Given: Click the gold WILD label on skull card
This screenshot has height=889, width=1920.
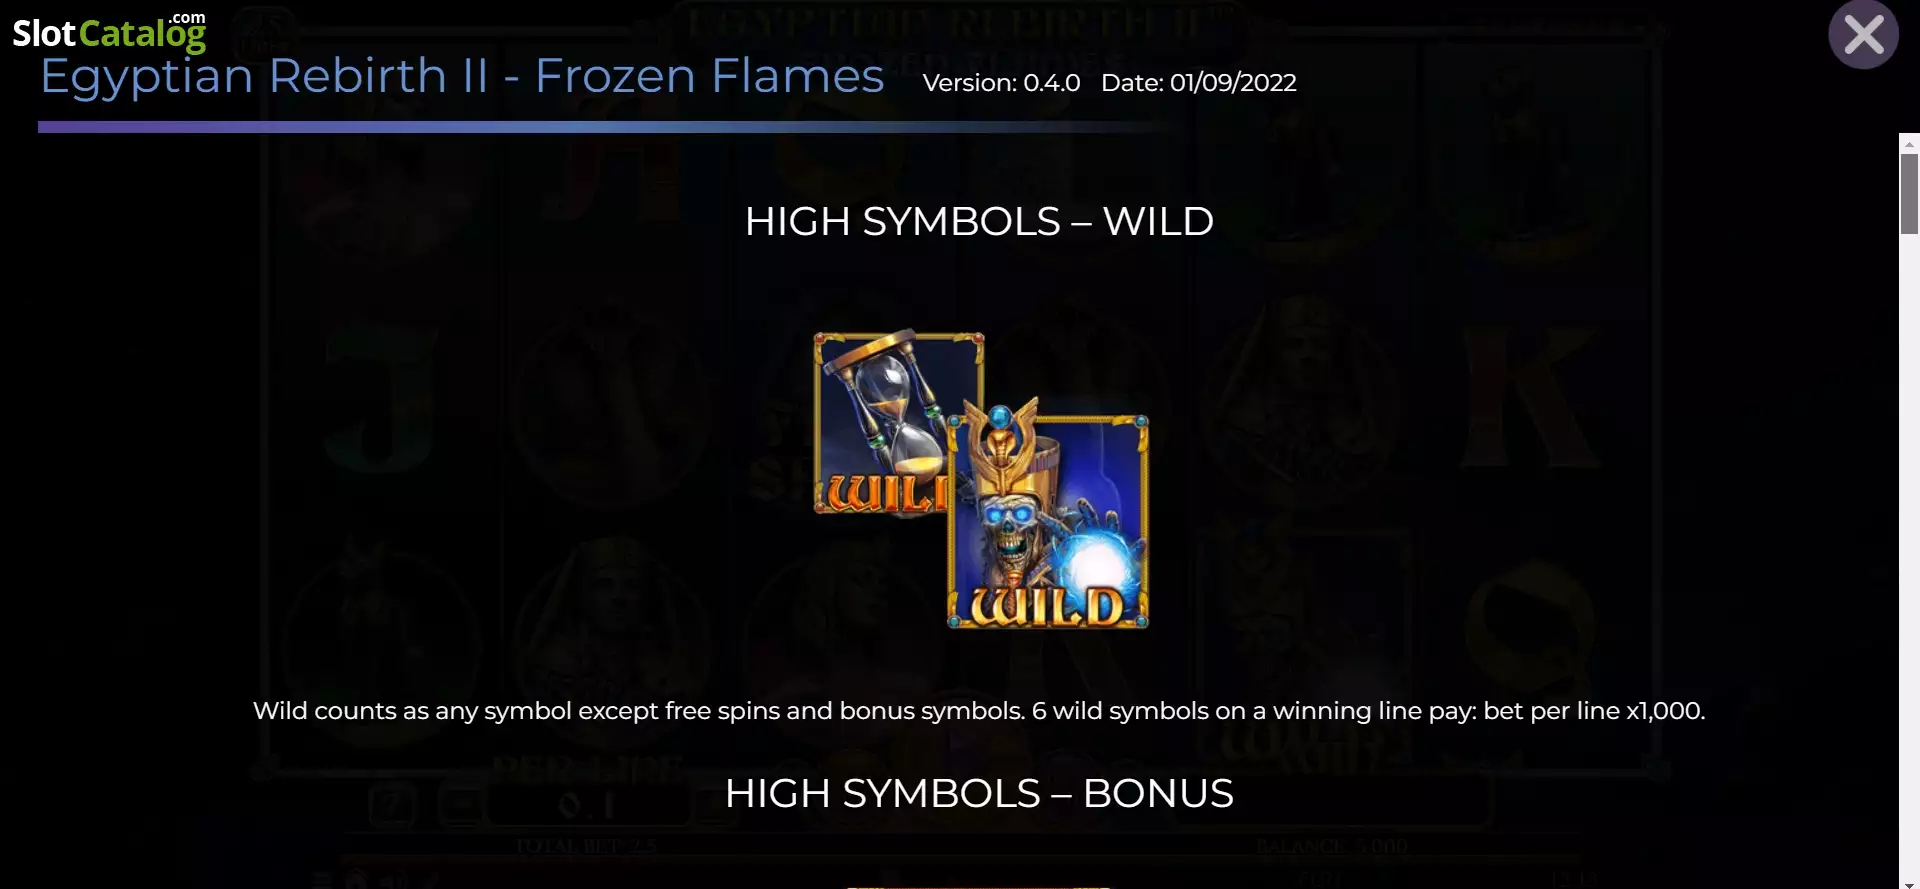Looking at the screenshot, I should (1047, 607).
